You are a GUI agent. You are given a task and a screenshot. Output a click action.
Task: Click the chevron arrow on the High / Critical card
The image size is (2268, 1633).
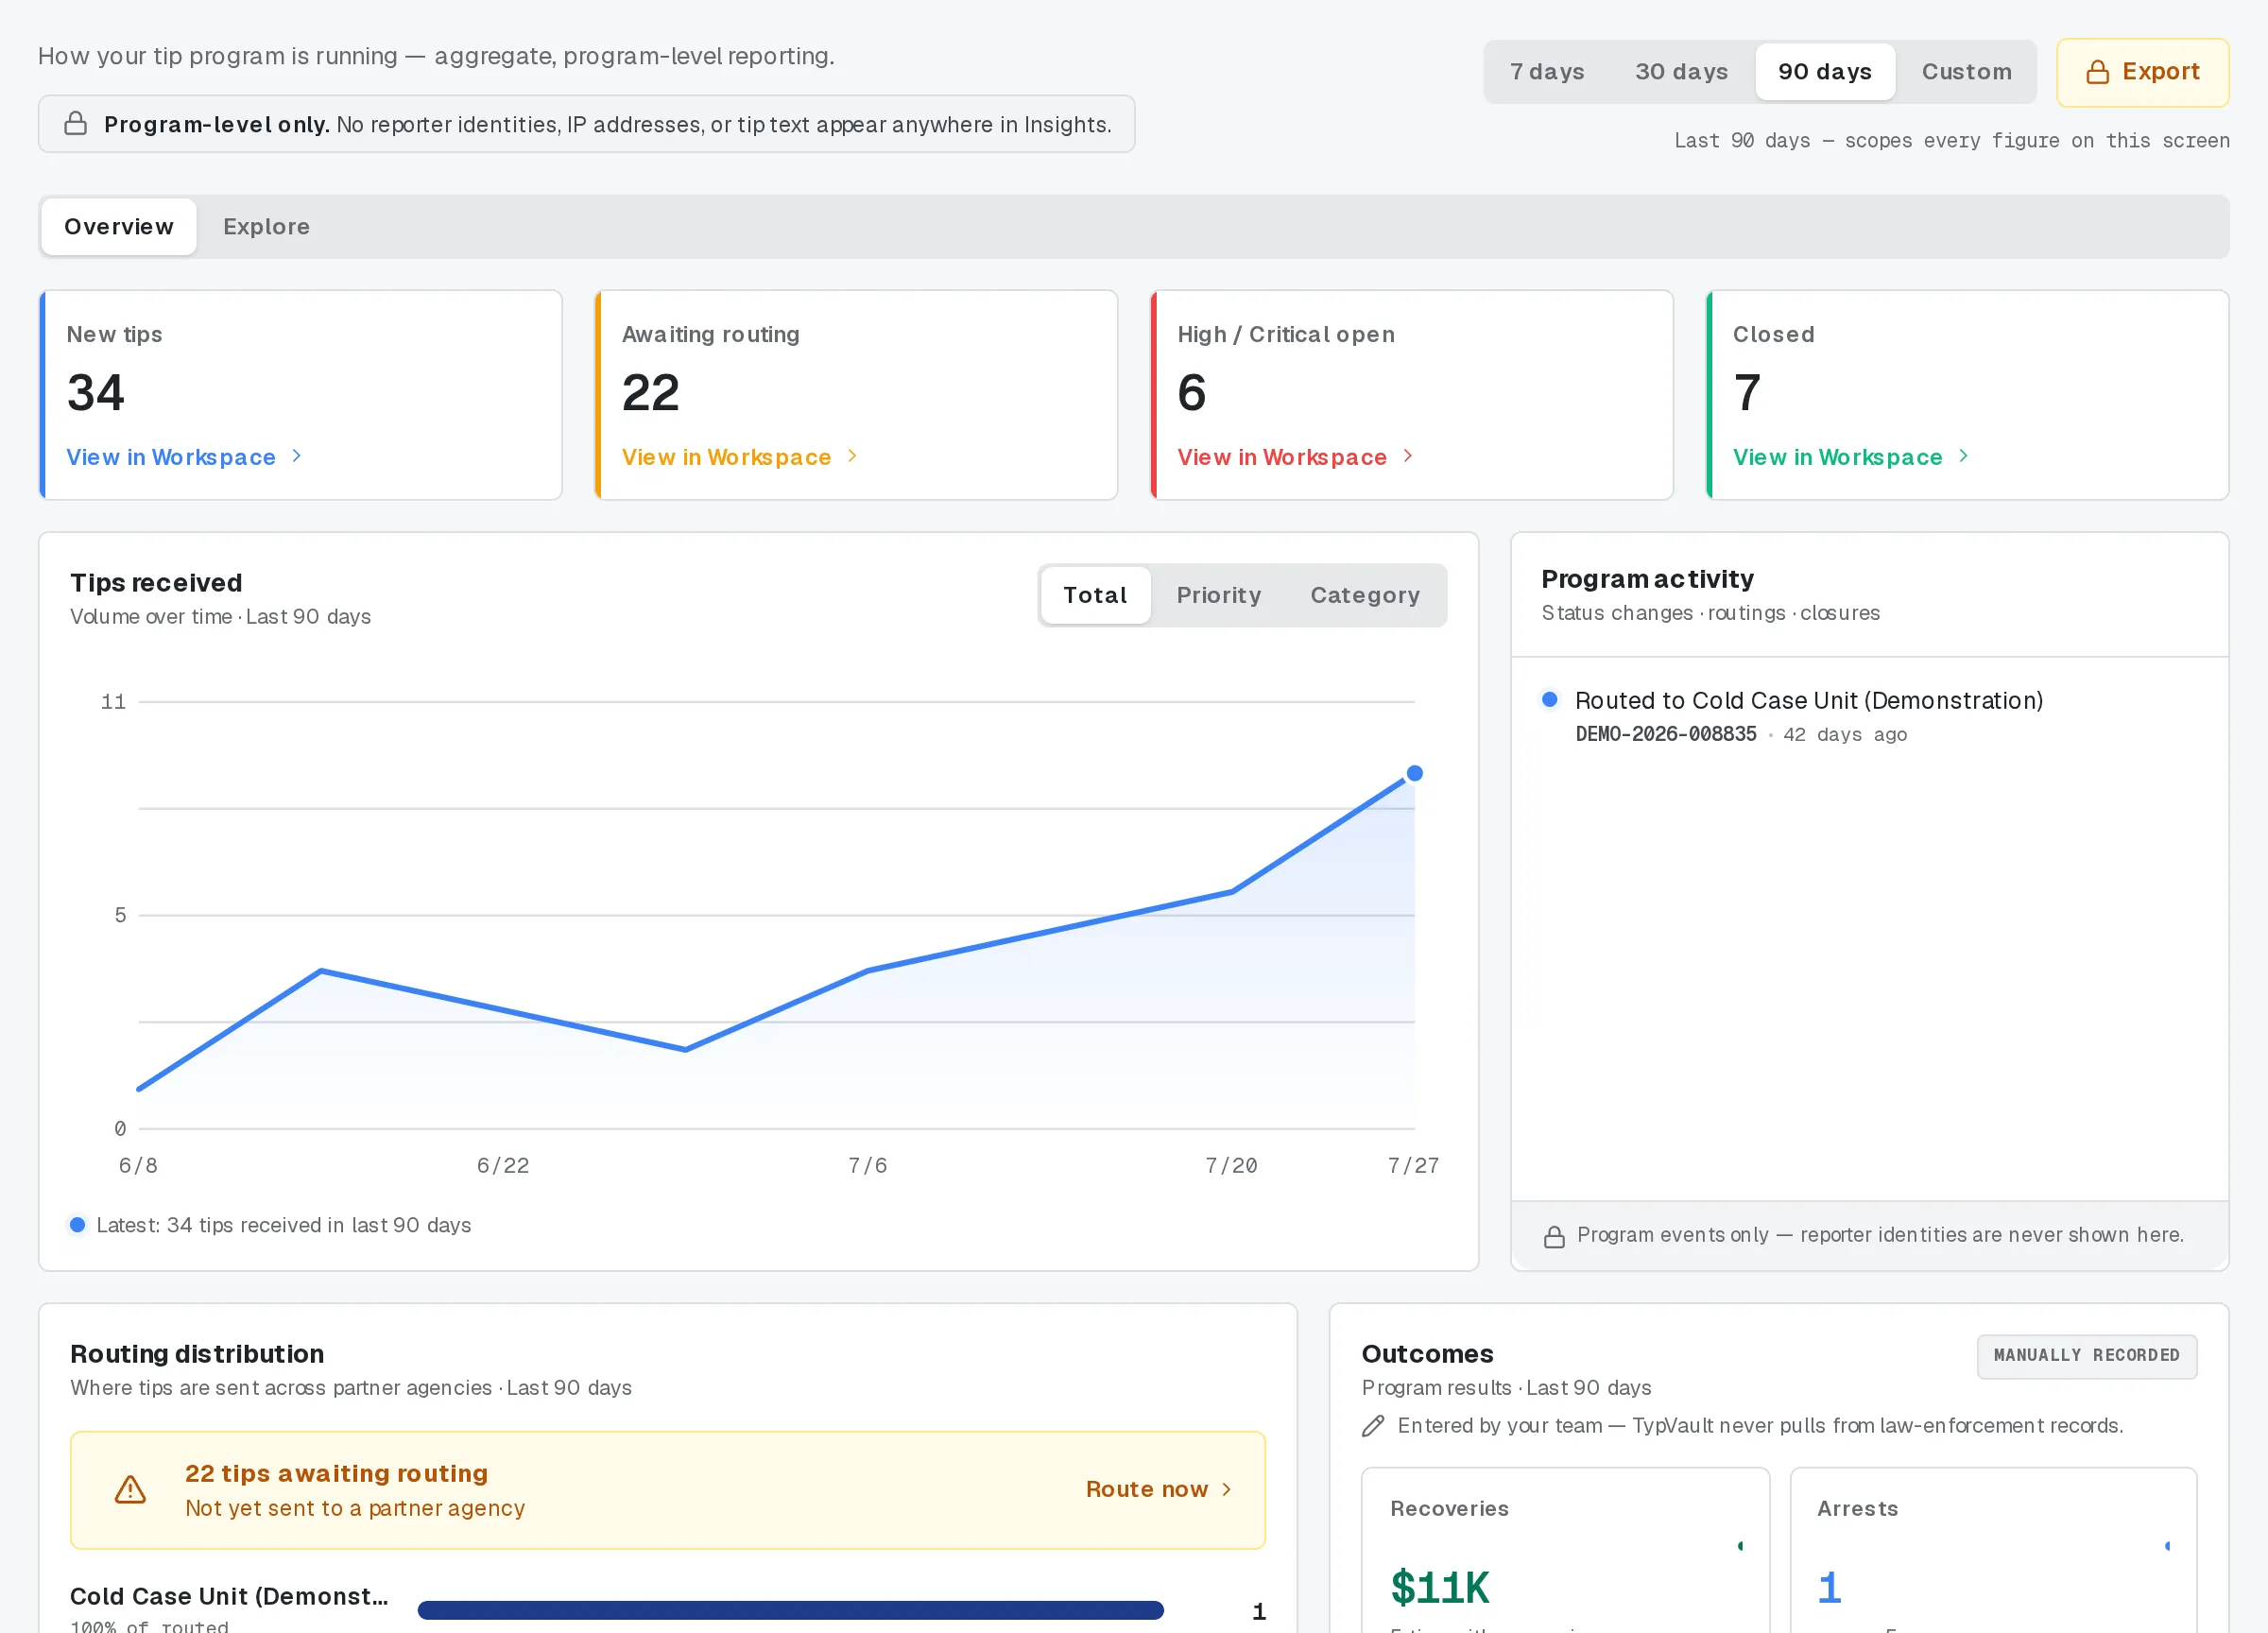pos(1408,456)
